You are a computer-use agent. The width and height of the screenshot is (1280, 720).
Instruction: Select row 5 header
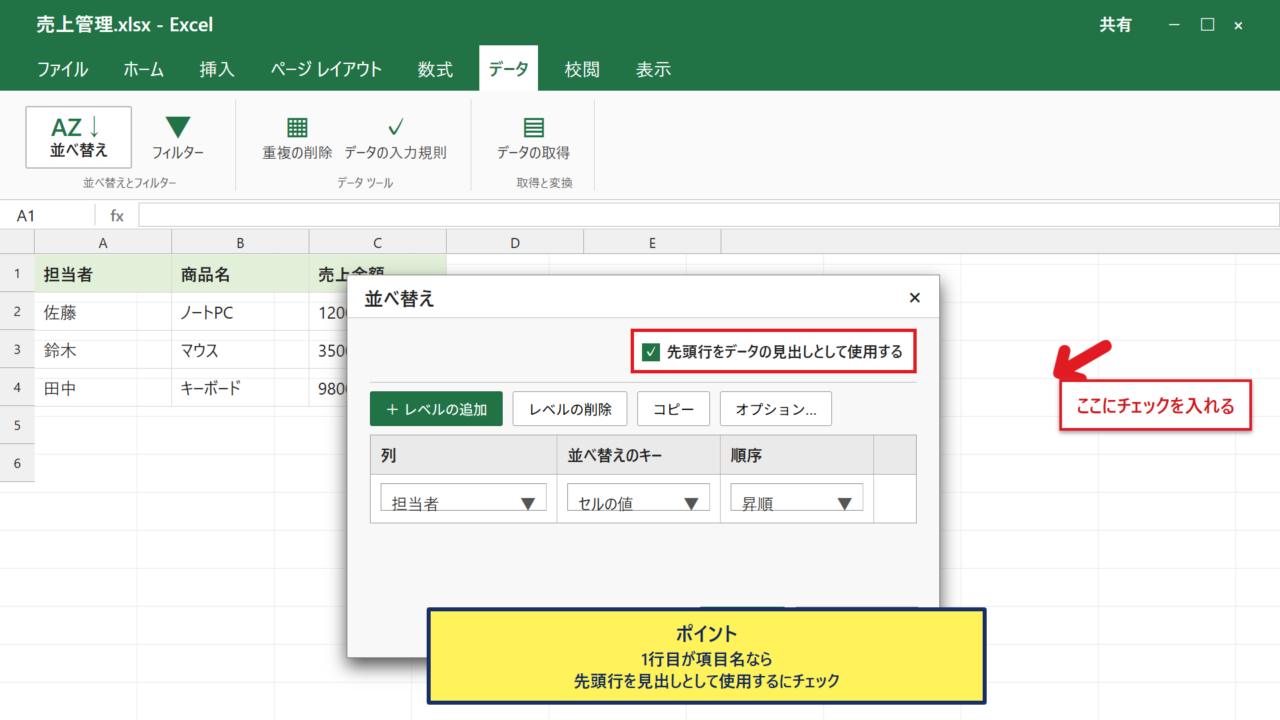[x=17, y=425]
